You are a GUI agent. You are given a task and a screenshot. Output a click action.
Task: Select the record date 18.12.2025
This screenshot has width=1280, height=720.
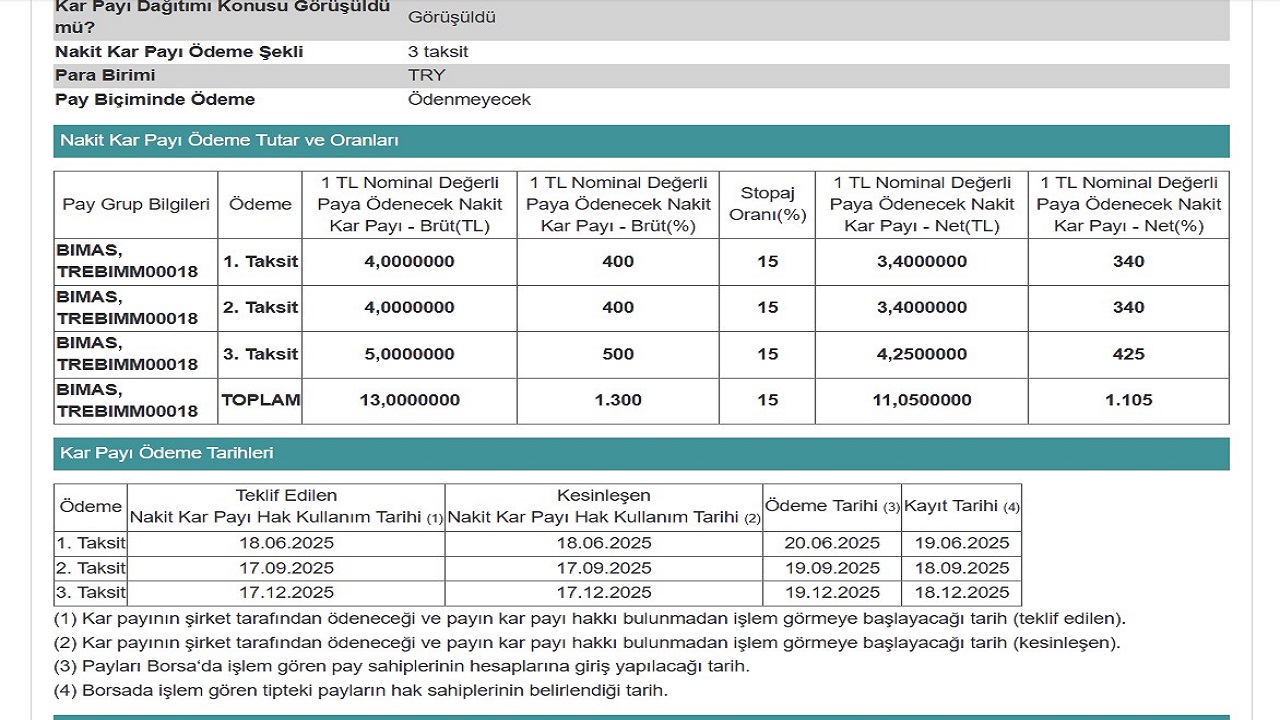tap(961, 592)
